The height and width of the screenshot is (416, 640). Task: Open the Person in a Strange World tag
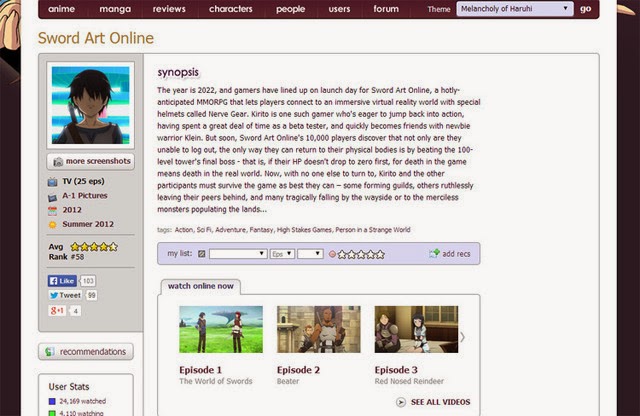[373, 230]
